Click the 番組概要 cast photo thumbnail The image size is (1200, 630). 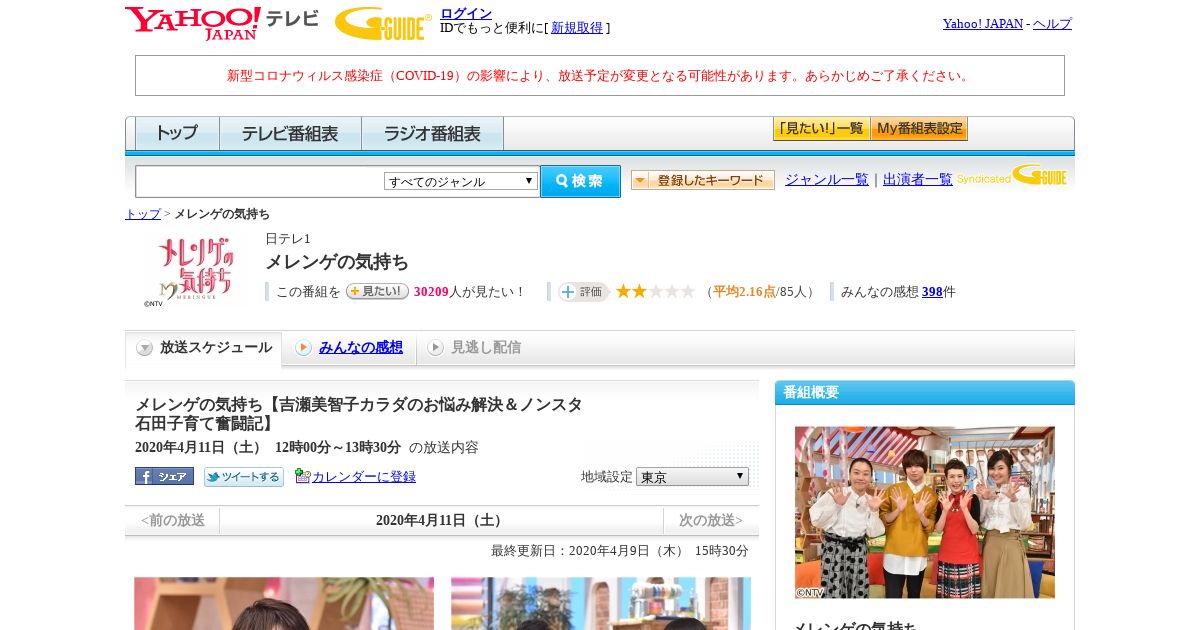point(925,513)
